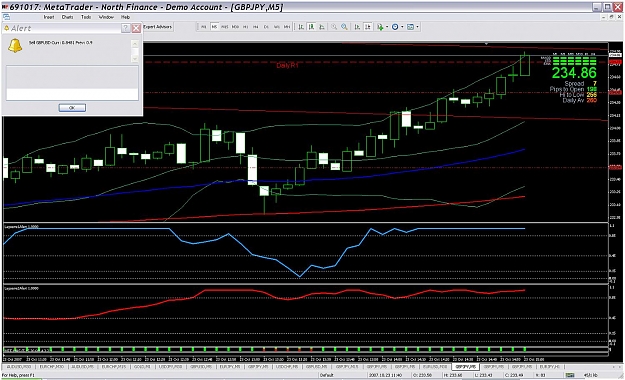The width and height of the screenshot is (625, 380).
Task: Select the M5 timeframe
Action: 214,27
